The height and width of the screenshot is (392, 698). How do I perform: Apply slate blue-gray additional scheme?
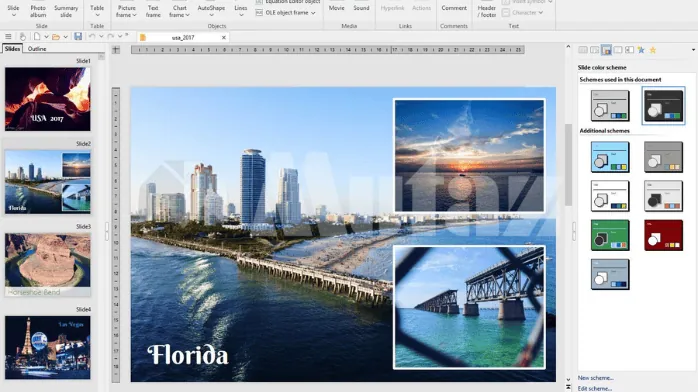point(610,274)
